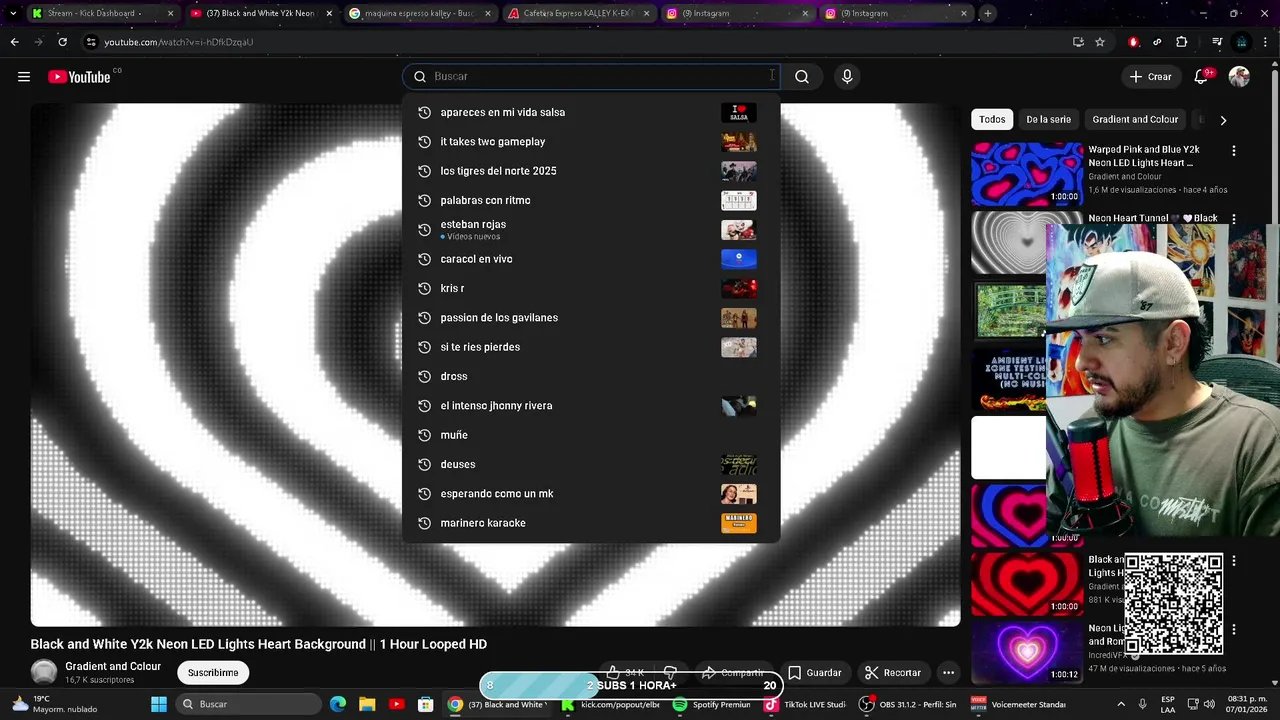Choose suggestion it takes two gameplay
The height and width of the screenshot is (720, 1280).
(591, 142)
